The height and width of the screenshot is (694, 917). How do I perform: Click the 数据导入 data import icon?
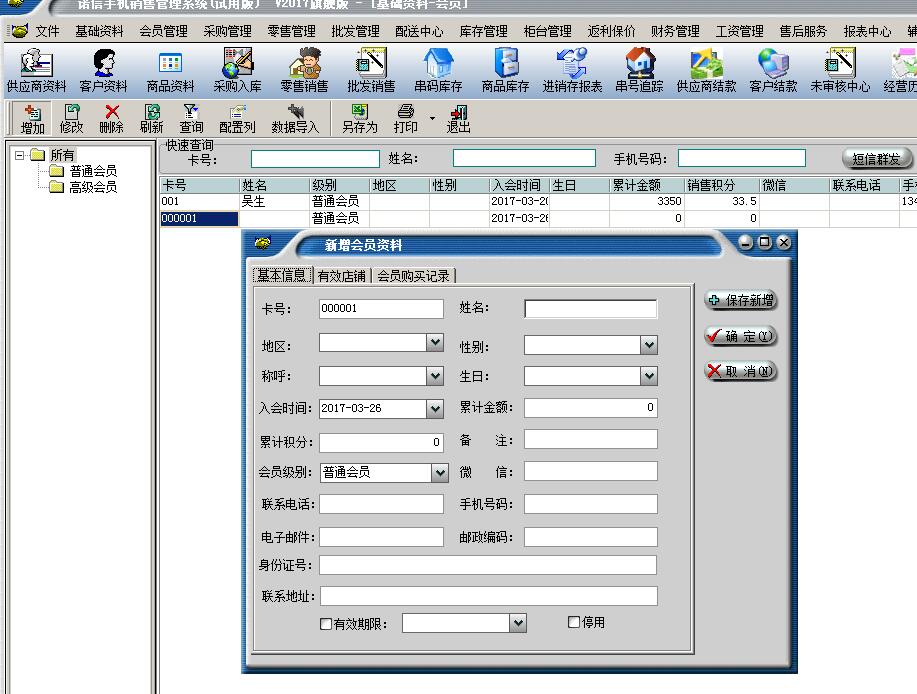pyautogui.click(x=295, y=119)
